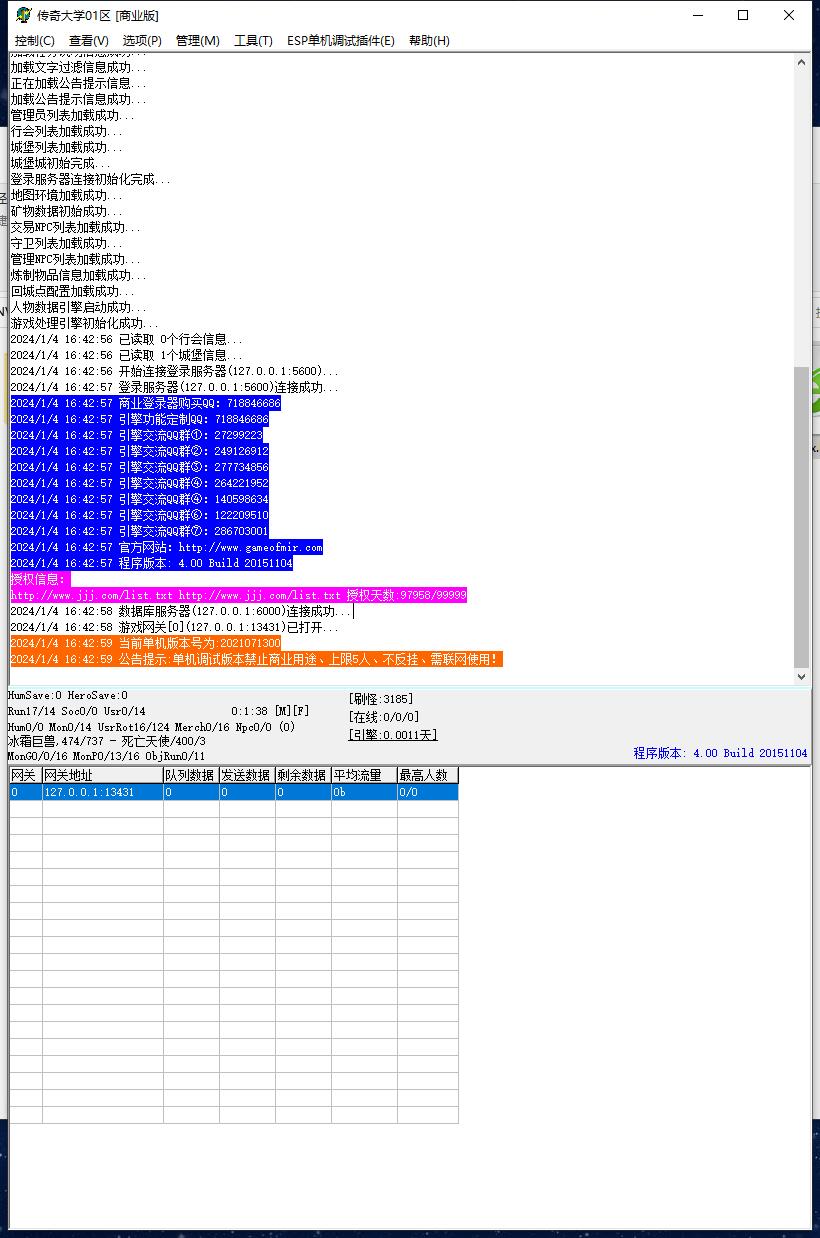
Task: Open the 查看(V) menu
Action: 89,40
